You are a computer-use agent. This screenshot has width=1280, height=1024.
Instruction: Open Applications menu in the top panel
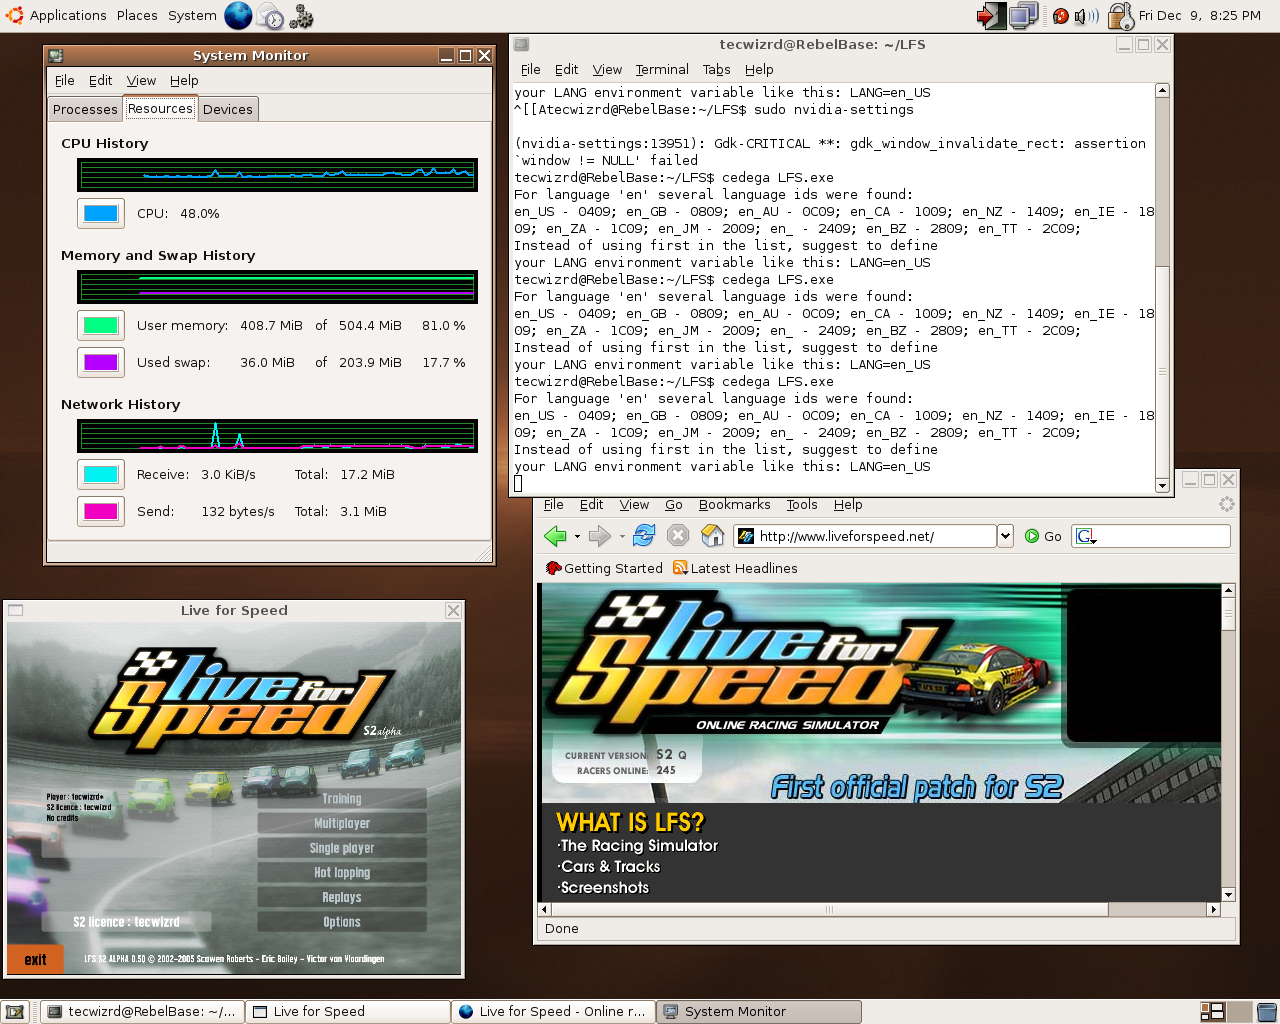[68, 15]
